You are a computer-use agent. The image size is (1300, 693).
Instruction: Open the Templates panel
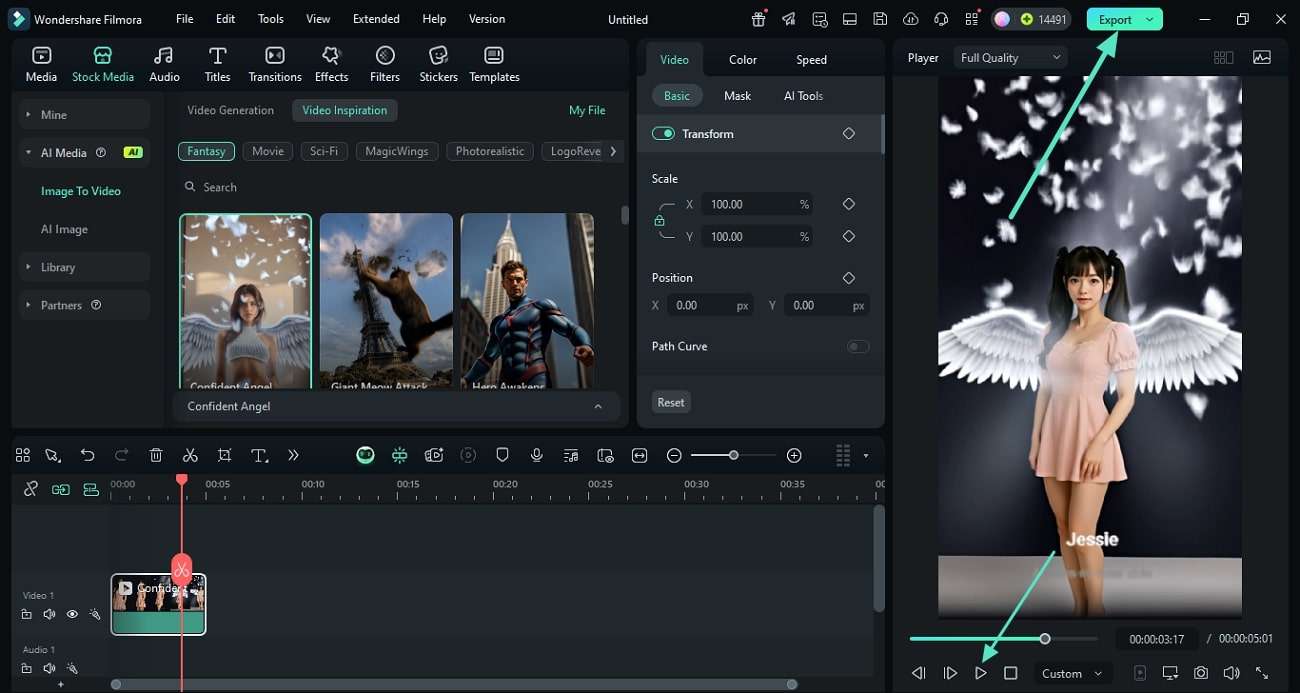pos(494,64)
